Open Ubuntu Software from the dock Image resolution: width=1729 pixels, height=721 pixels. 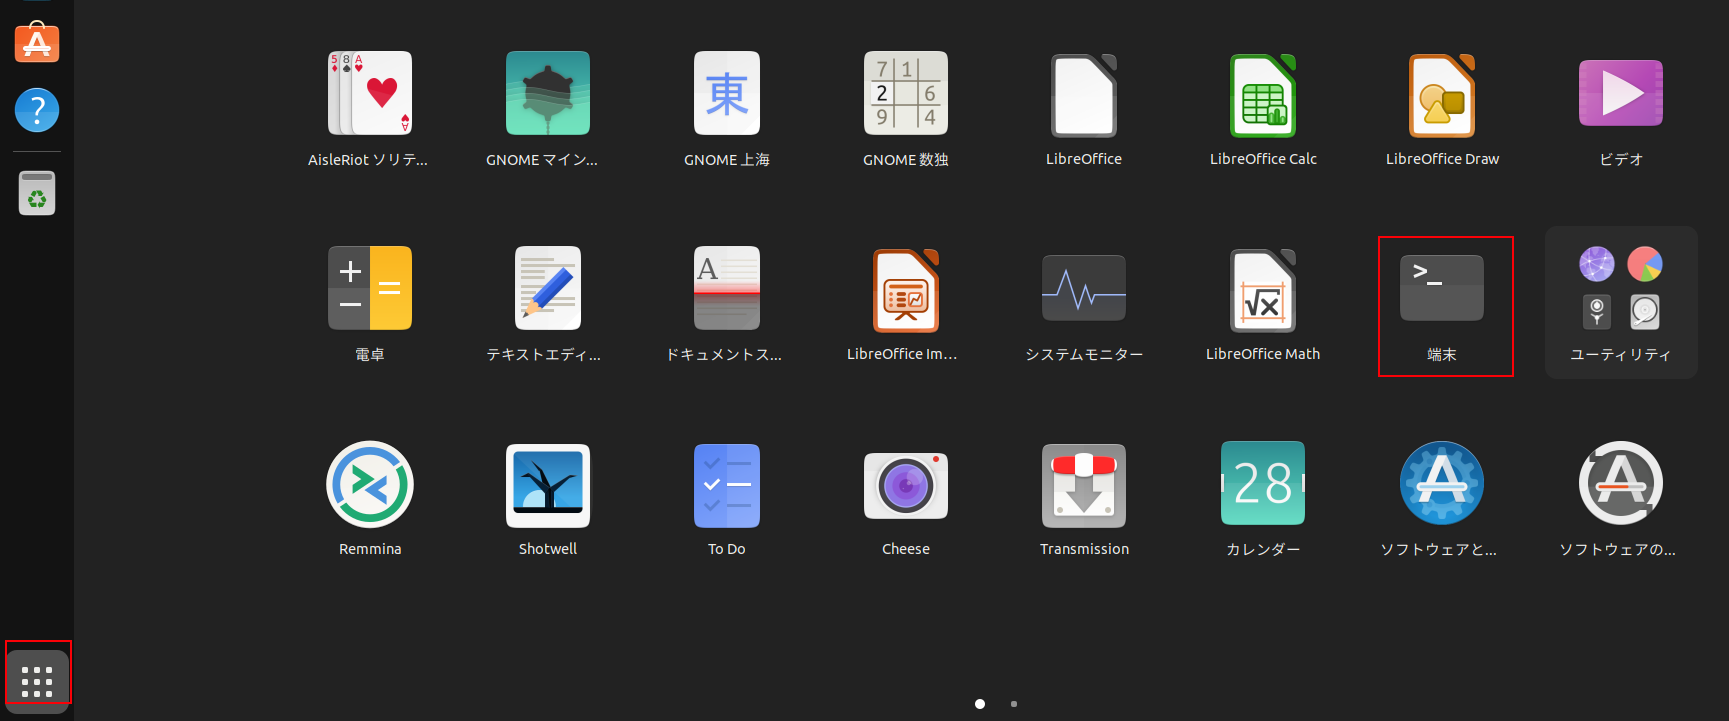coord(37,42)
